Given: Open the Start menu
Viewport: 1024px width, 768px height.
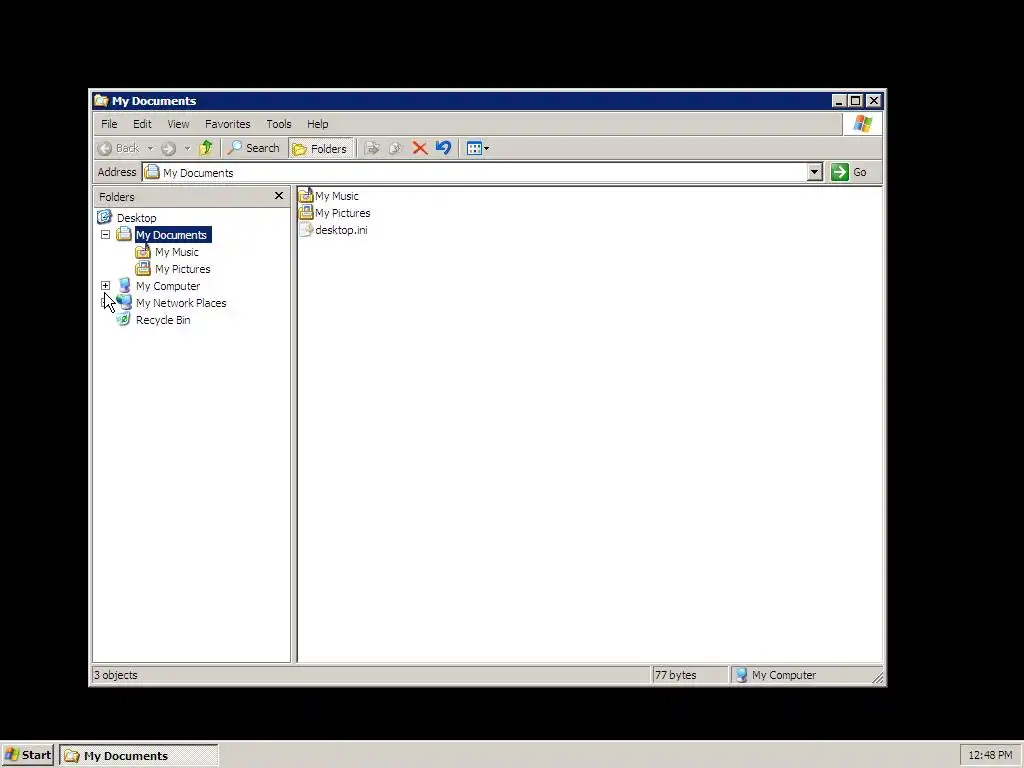Looking at the screenshot, I should [27, 756].
